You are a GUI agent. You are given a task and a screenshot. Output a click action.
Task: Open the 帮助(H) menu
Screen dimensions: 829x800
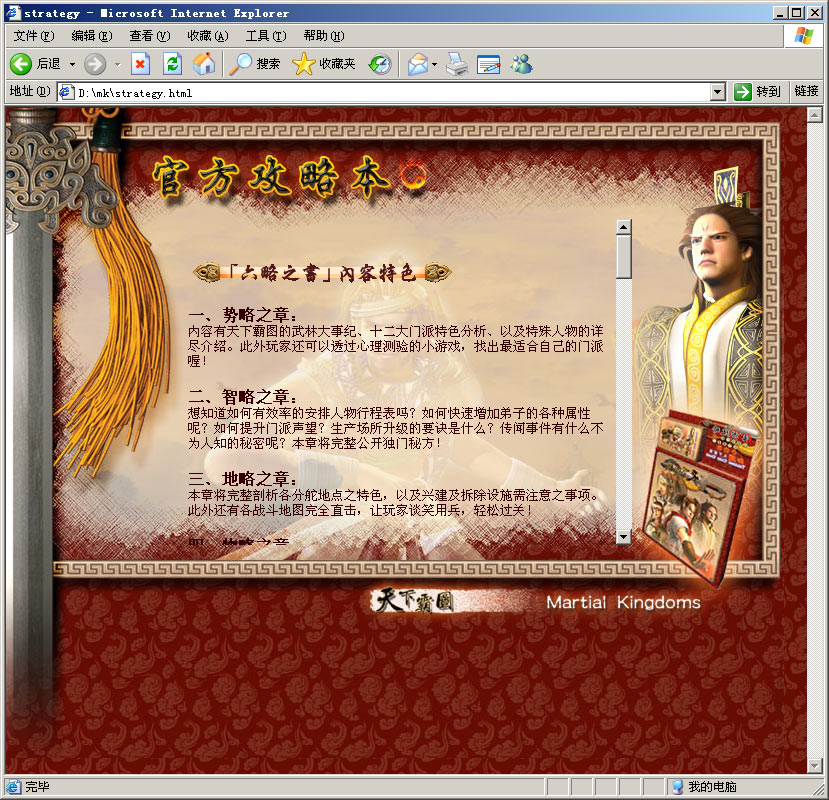coord(324,35)
